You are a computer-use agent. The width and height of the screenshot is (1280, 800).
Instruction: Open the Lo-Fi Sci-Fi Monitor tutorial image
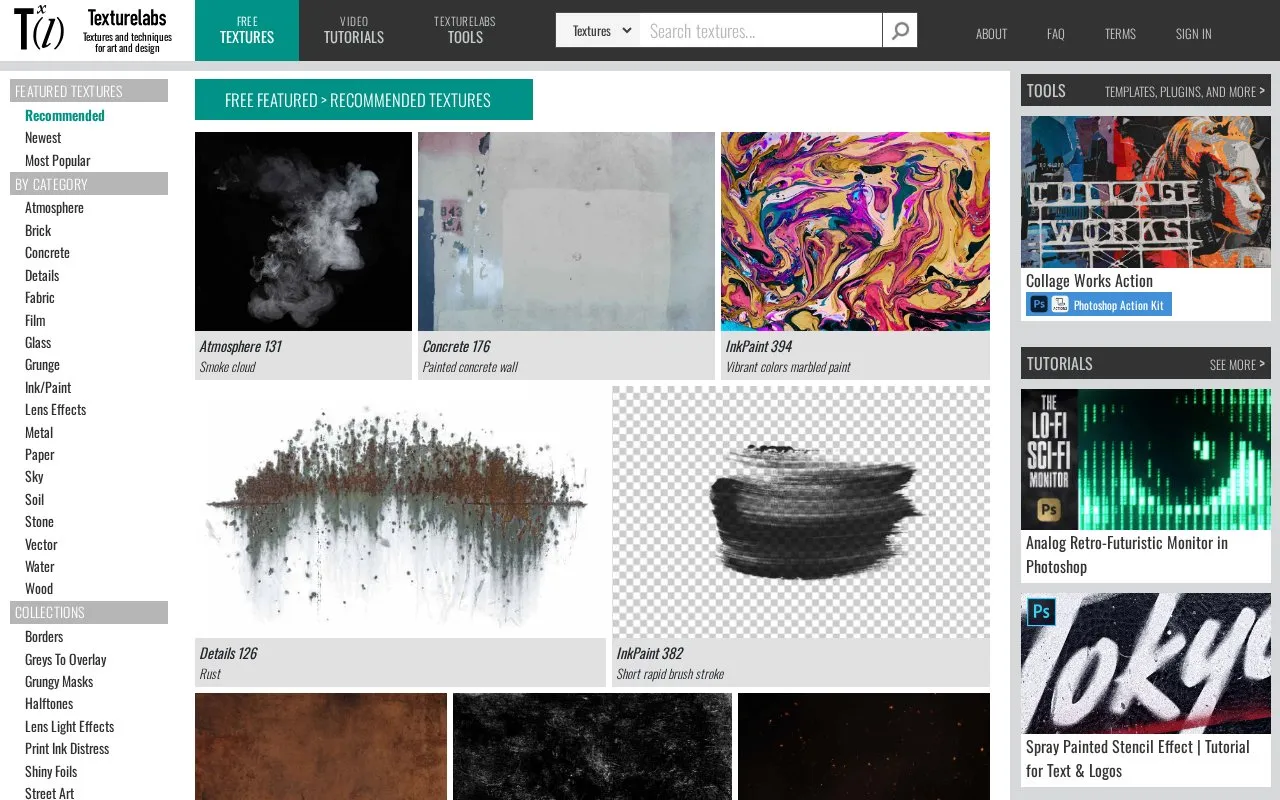click(1146, 459)
